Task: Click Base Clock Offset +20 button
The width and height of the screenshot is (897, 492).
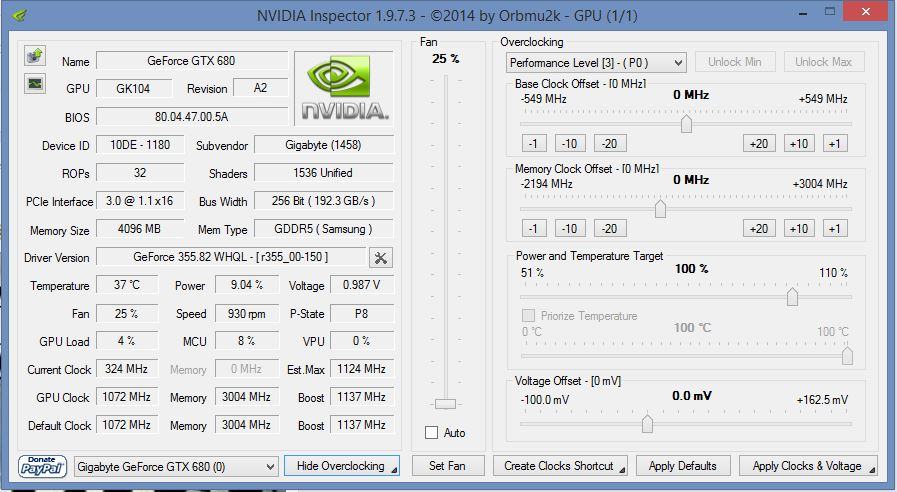Action: pyautogui.click(x=759, y=143)
